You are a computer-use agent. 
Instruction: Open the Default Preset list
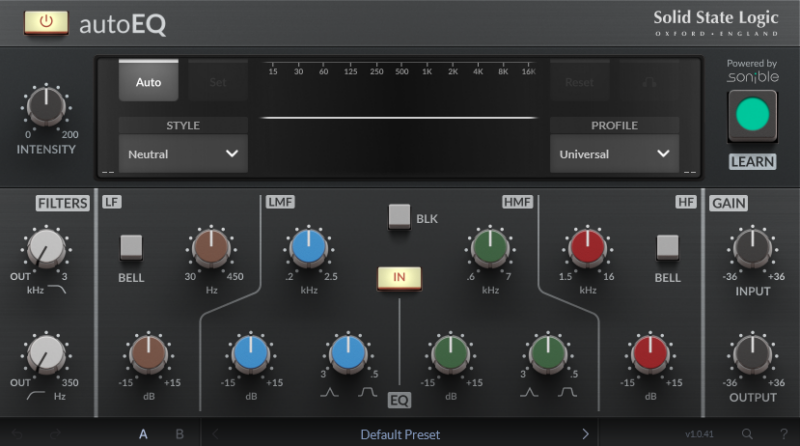[x=400, y=434]
